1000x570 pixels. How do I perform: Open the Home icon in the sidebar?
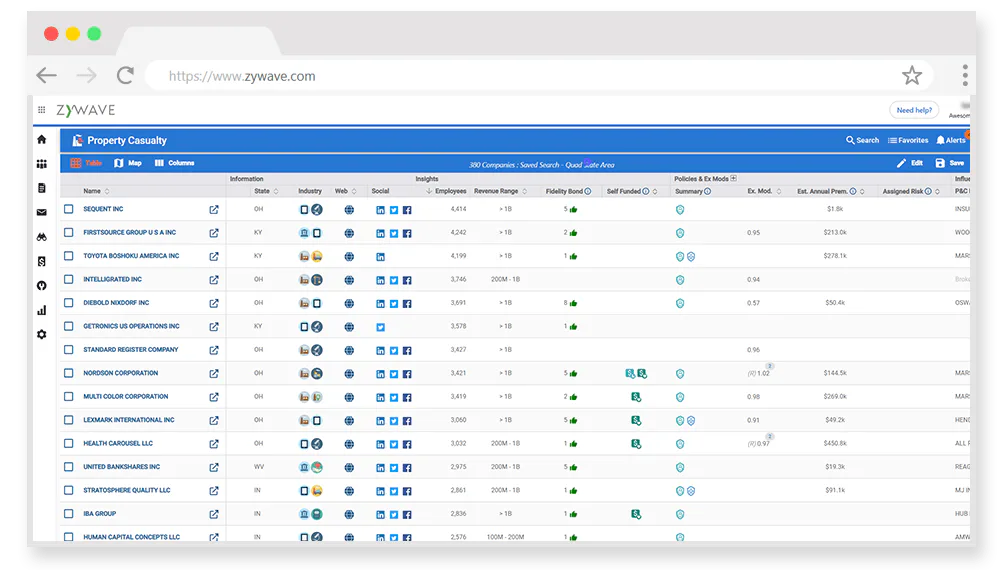[x=42, y=139]
